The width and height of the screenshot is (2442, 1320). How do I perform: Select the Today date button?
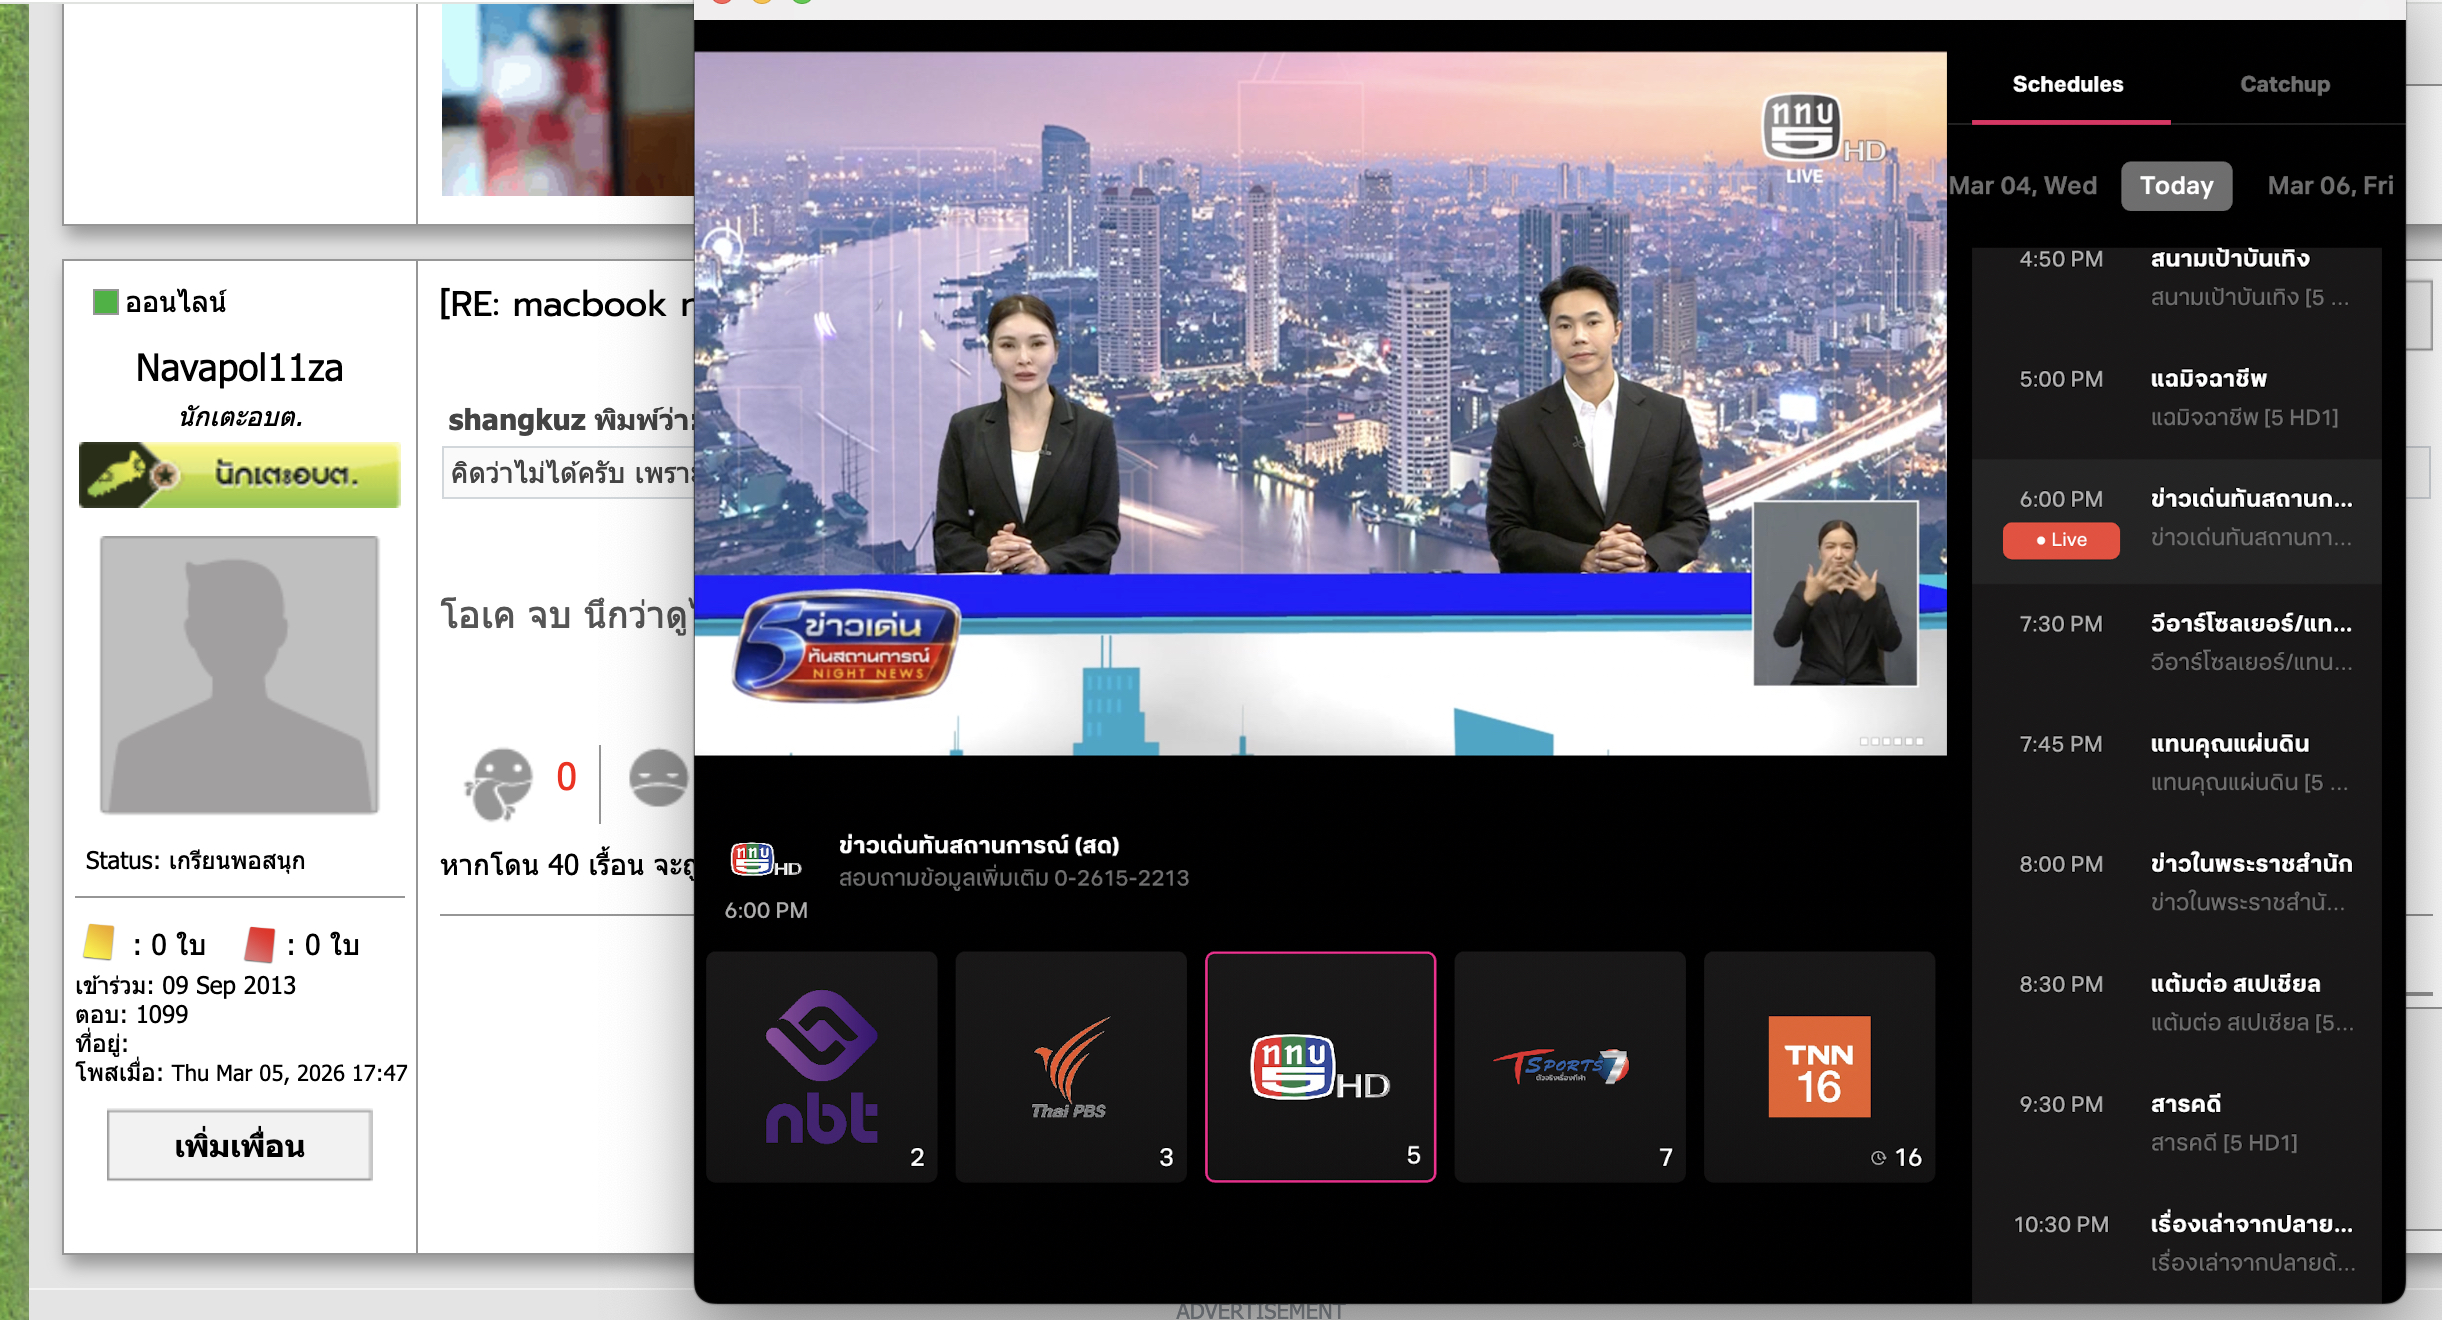(x=2176, y=186)
